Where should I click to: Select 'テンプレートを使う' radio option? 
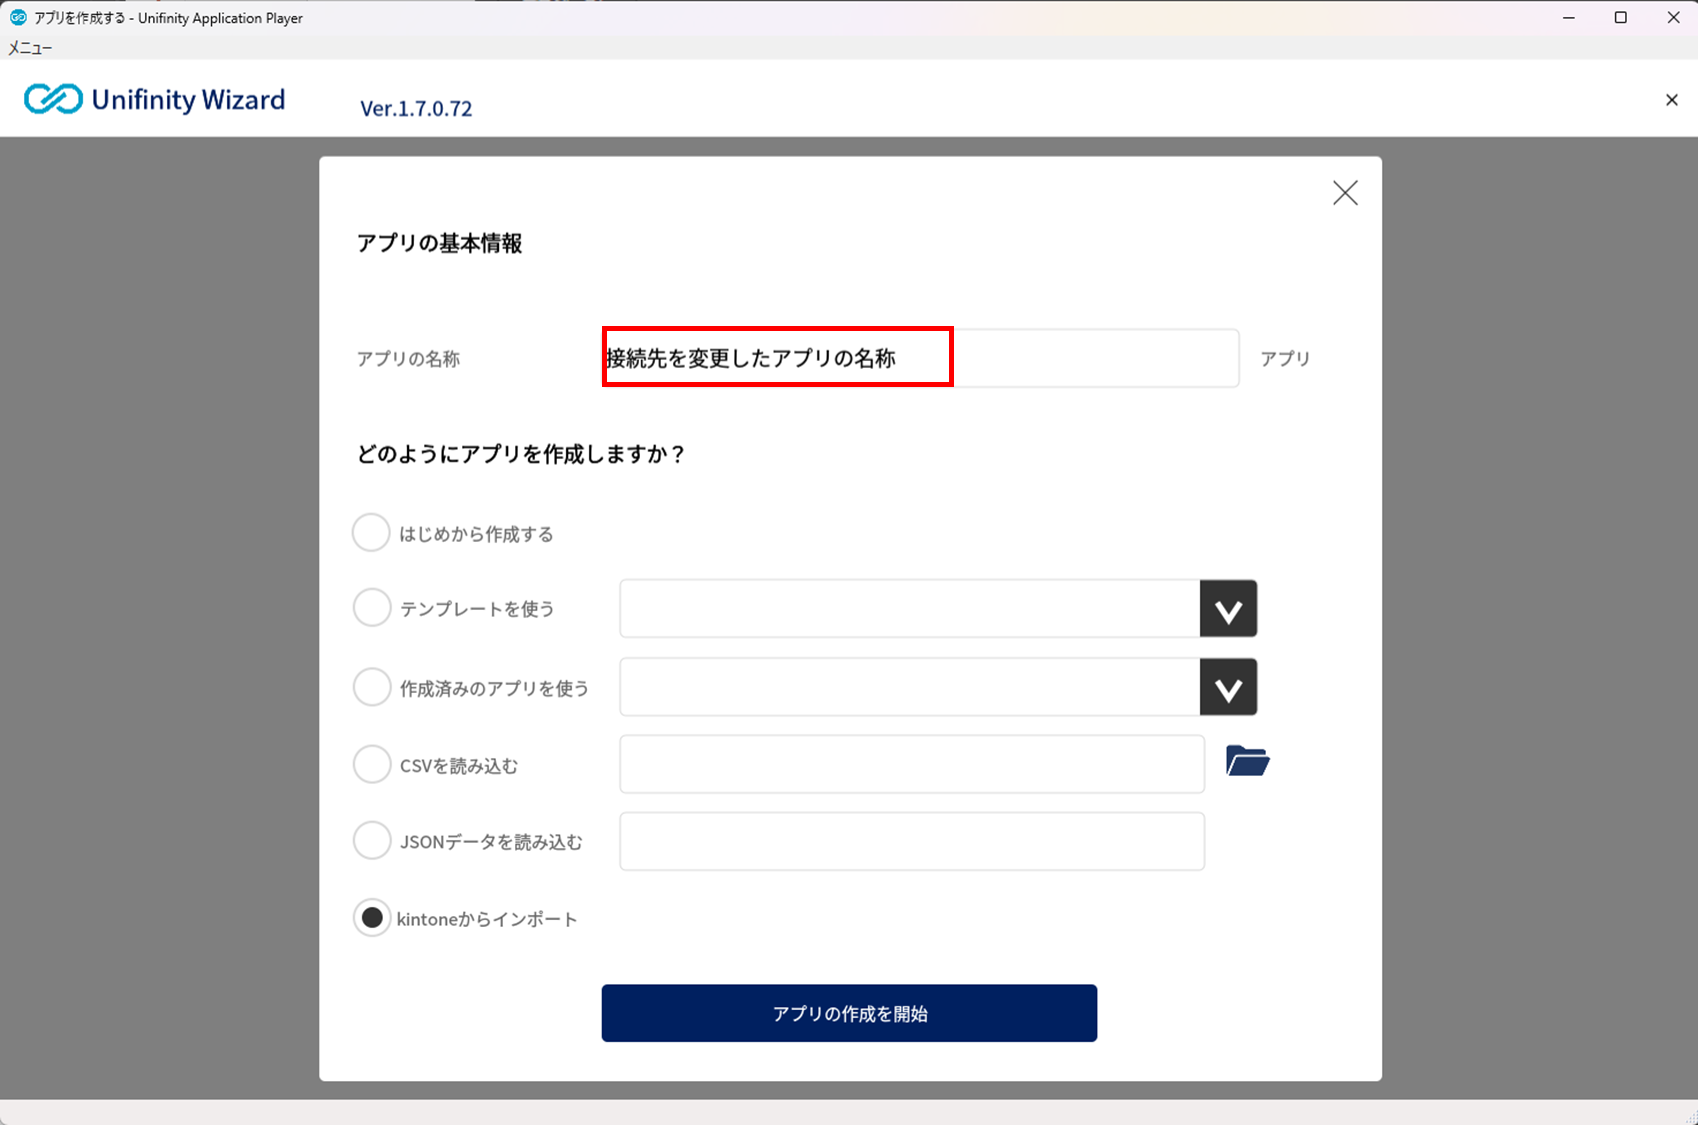pyautogui.click(x=371, y=608)
